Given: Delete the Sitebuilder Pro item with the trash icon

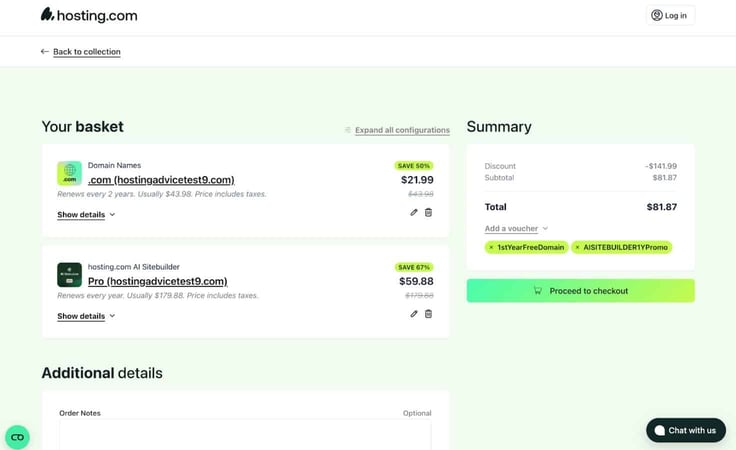Looking at the screenshot, I should [429, 314].
